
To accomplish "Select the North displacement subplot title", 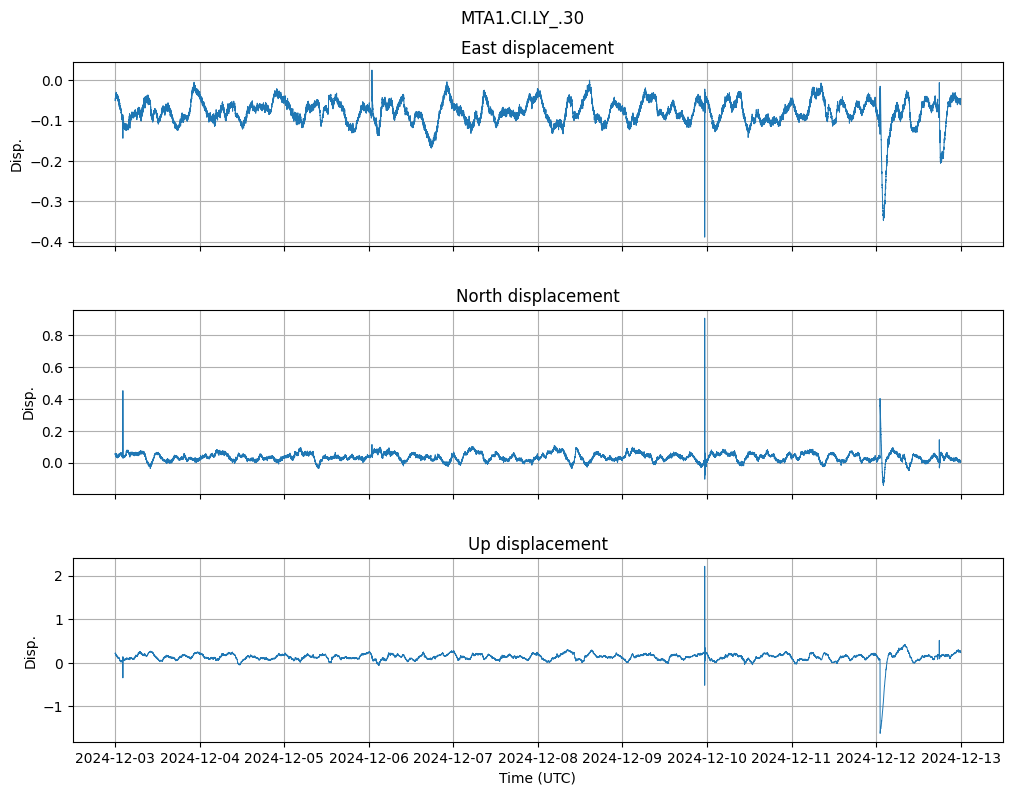I will click(537, 296).
